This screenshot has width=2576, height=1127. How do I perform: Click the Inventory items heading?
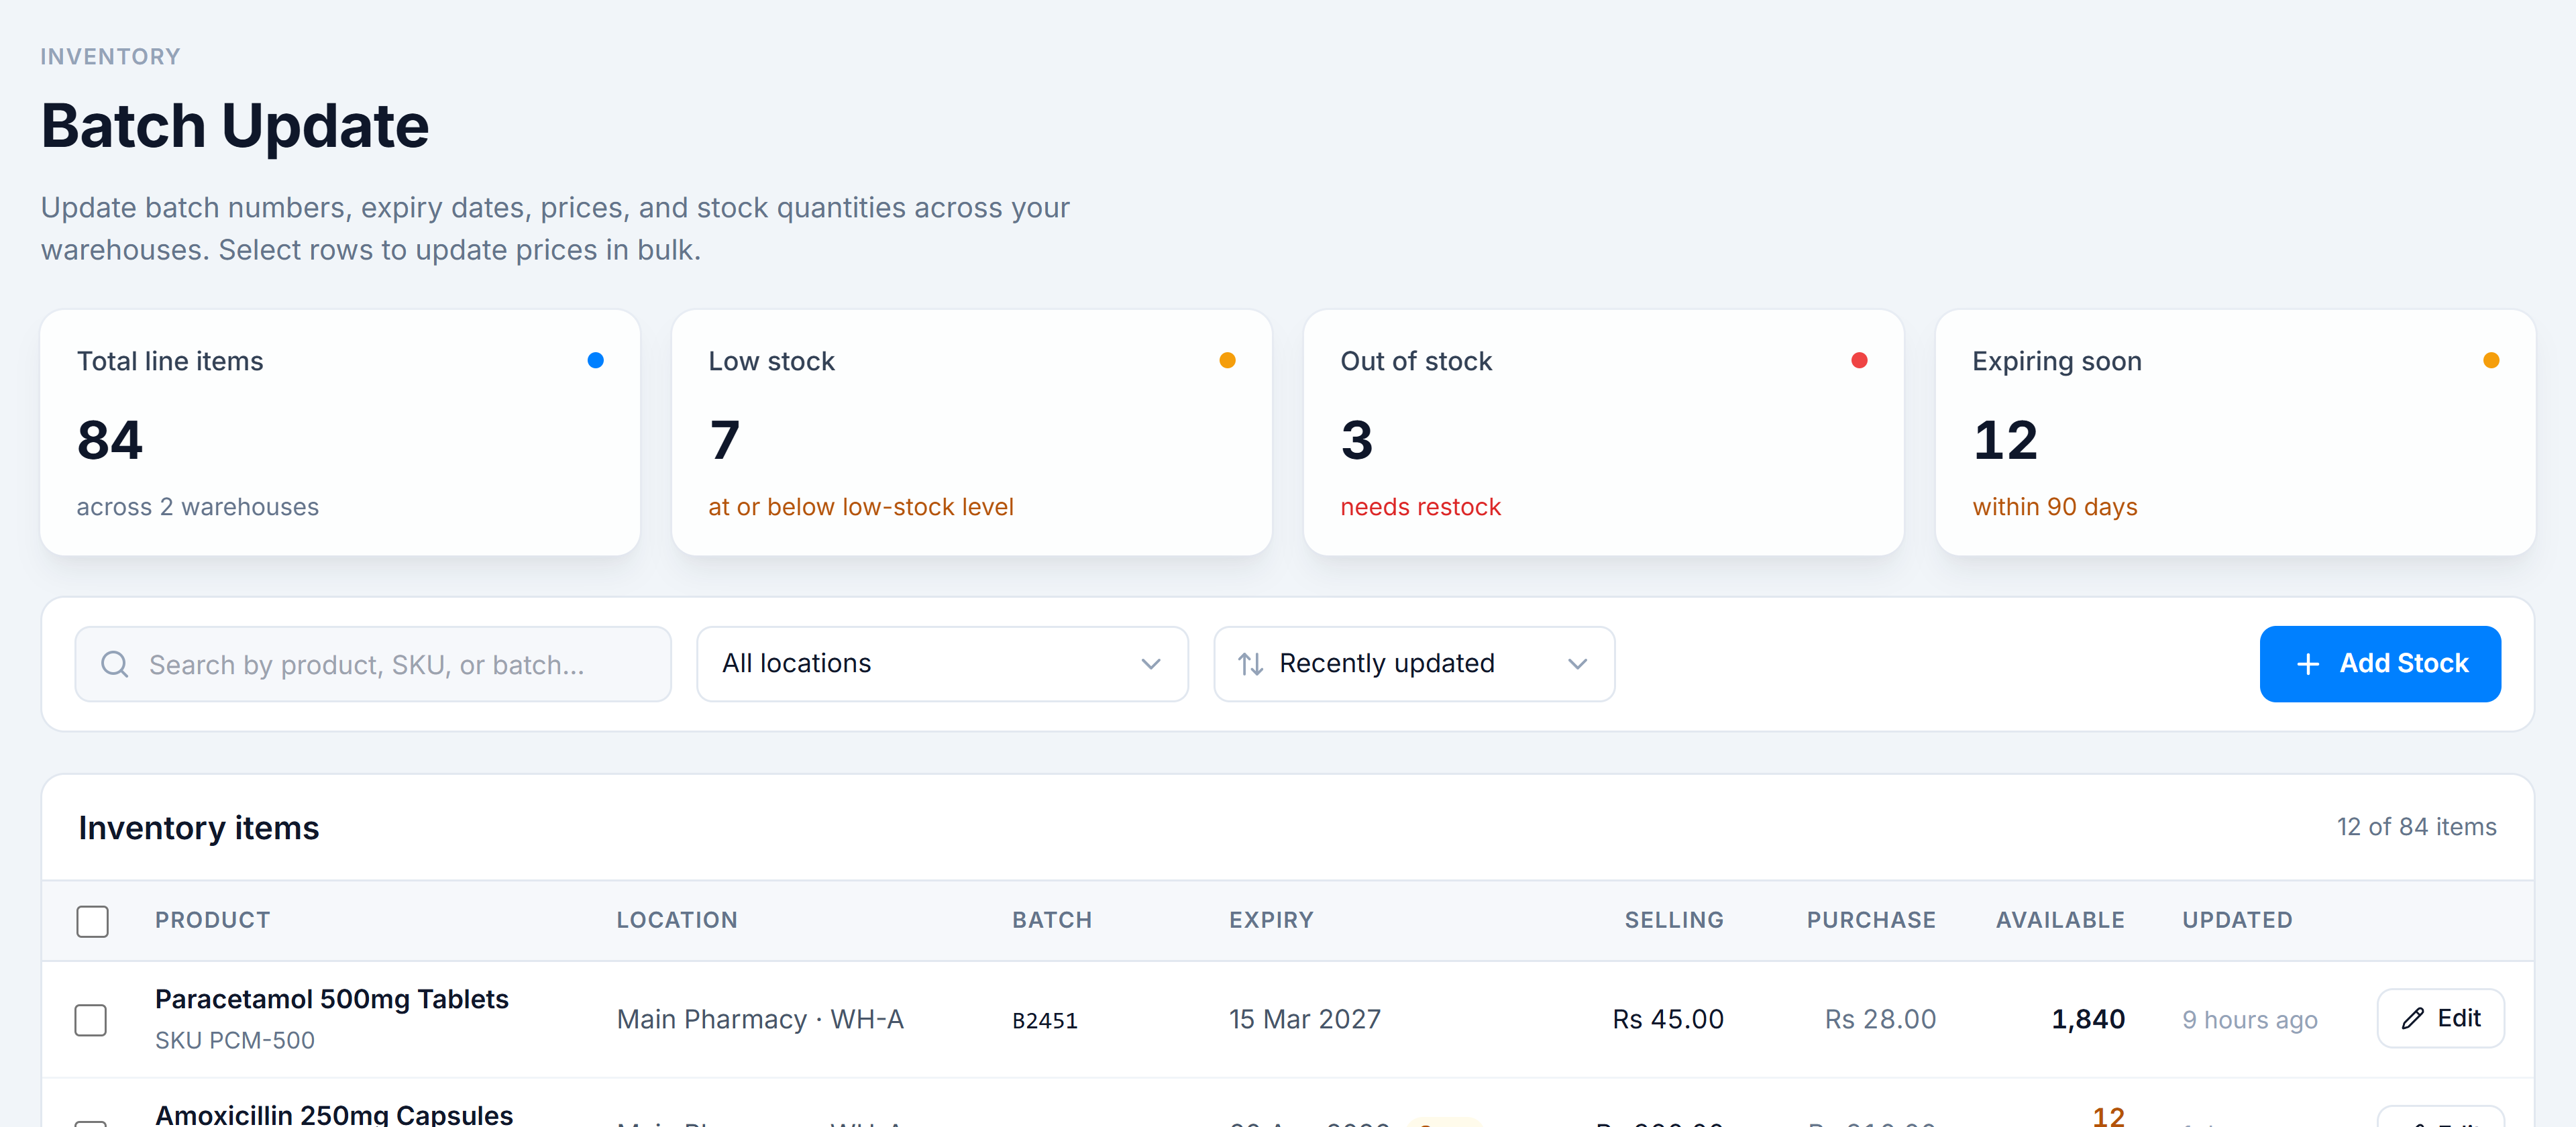(x=199, y=828)
